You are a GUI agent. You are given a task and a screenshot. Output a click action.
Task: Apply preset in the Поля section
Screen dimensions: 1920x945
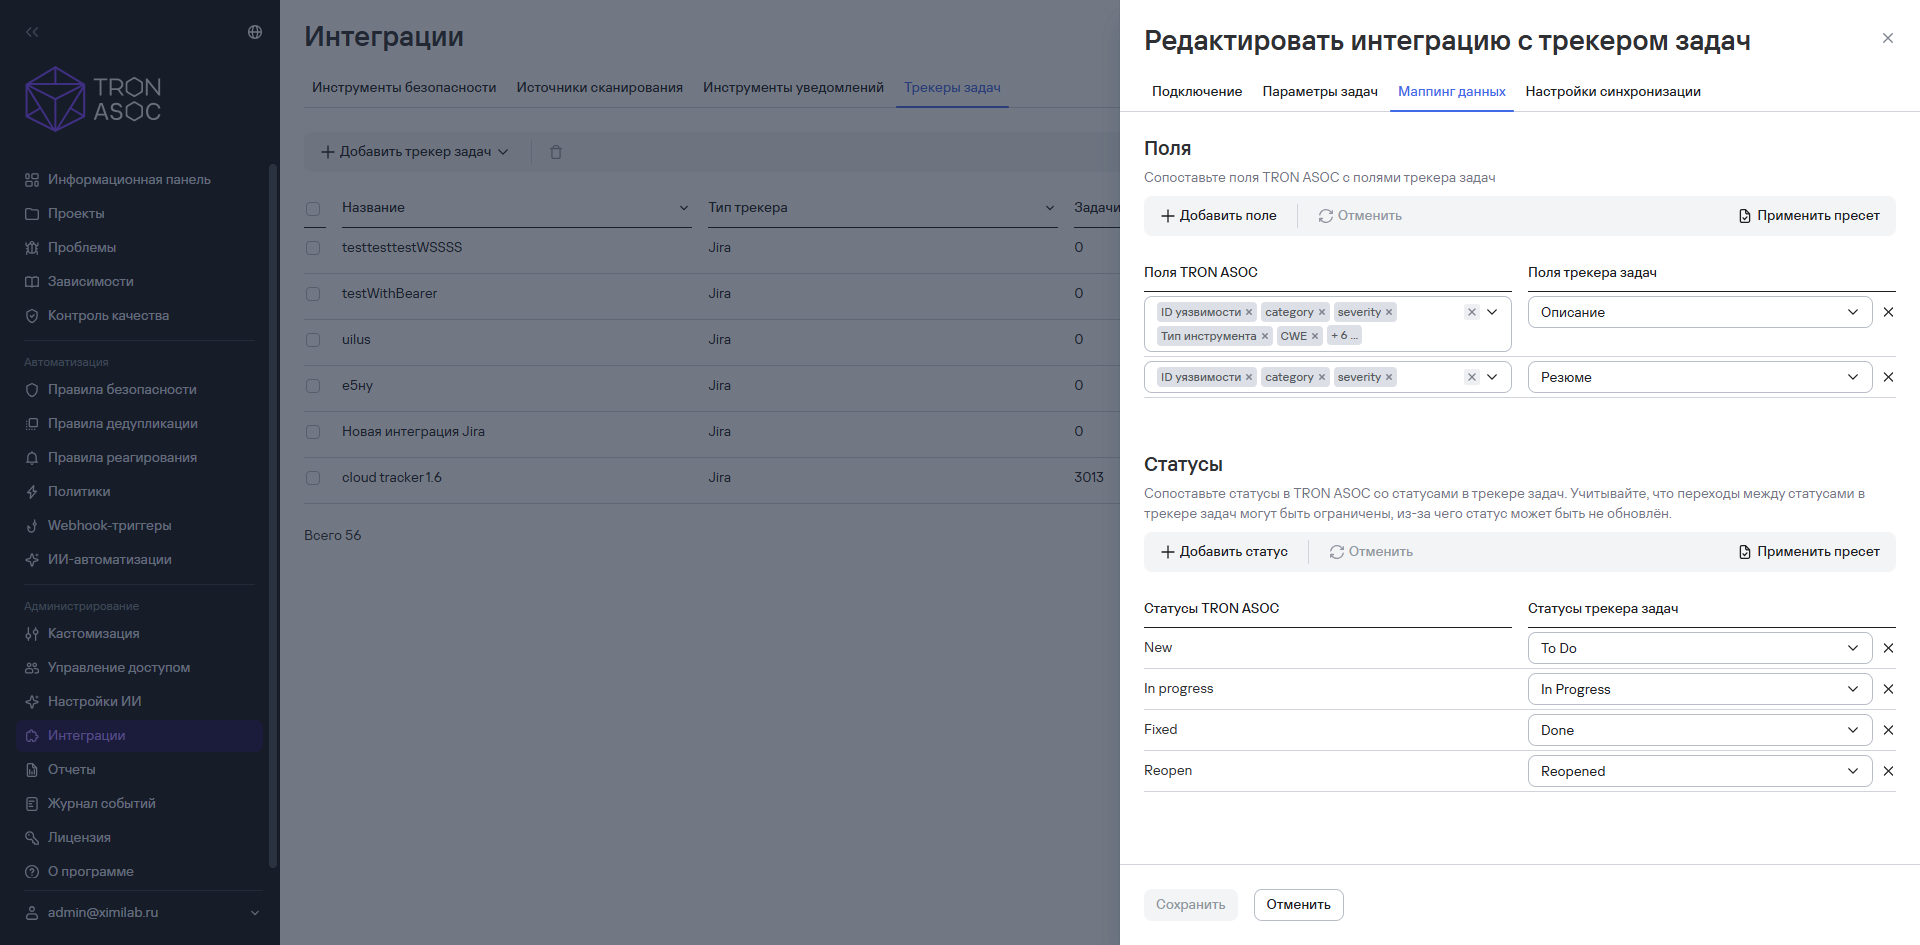tap(1809, 216)
